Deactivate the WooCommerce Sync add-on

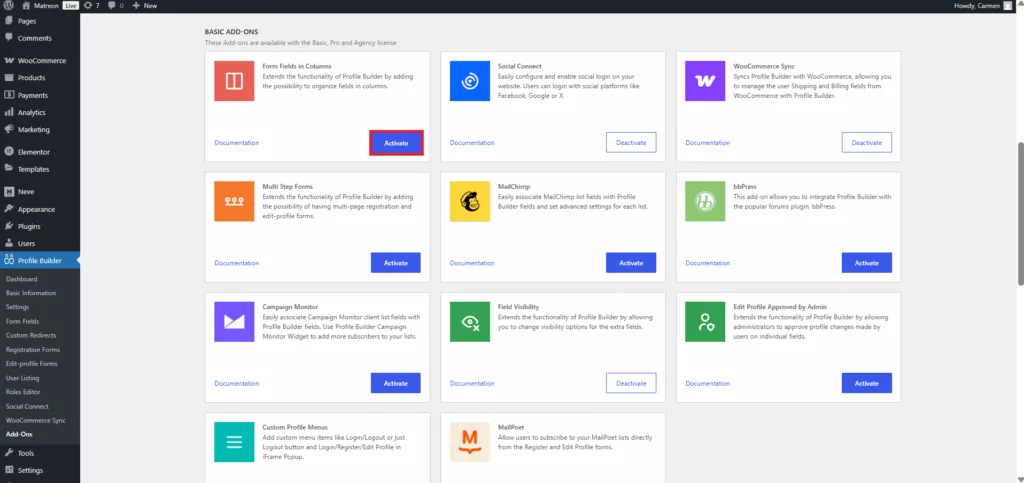(x=867, y=142)
